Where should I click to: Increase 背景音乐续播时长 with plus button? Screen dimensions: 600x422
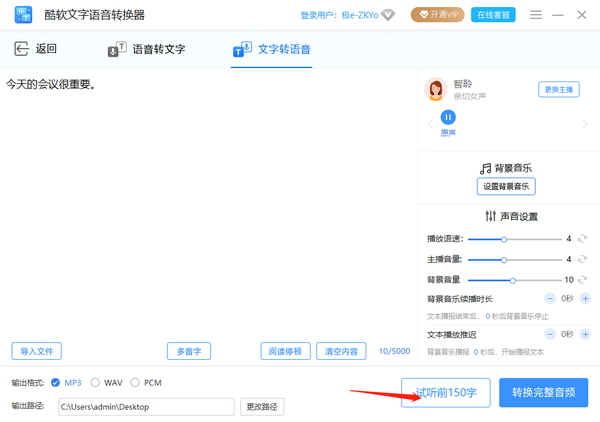585,298
